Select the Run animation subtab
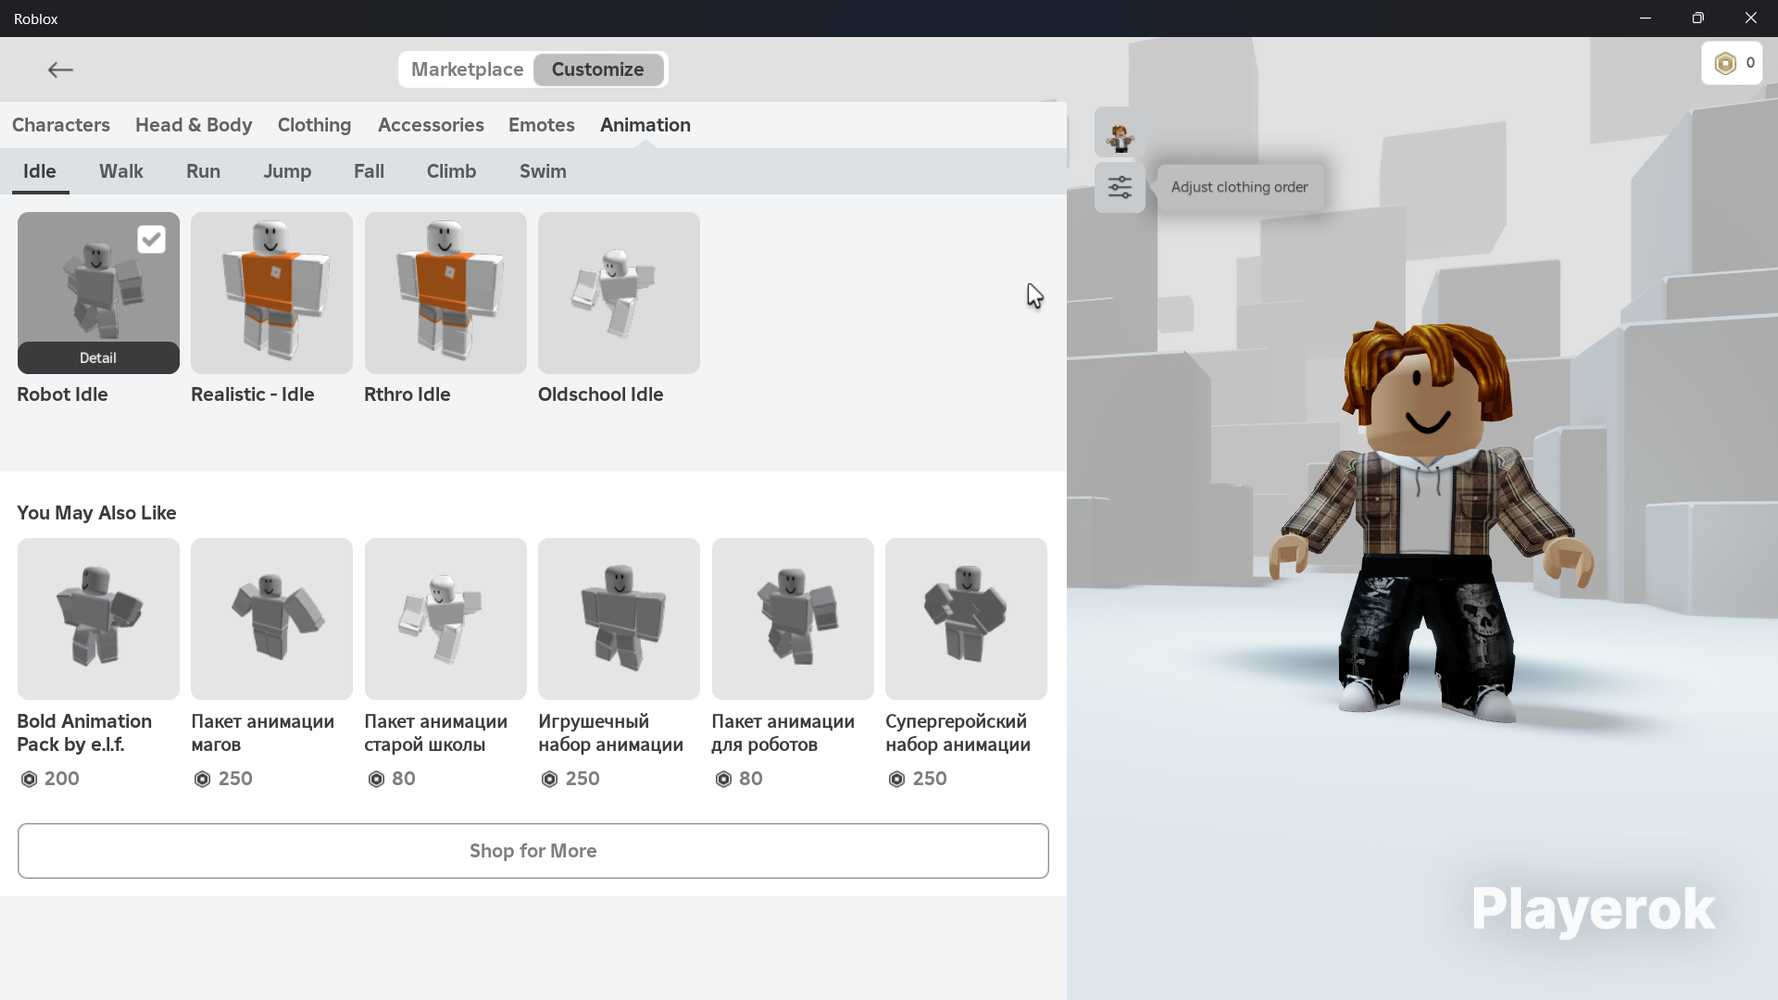The image size is (1778, 1000). click(x=203, y=171)
